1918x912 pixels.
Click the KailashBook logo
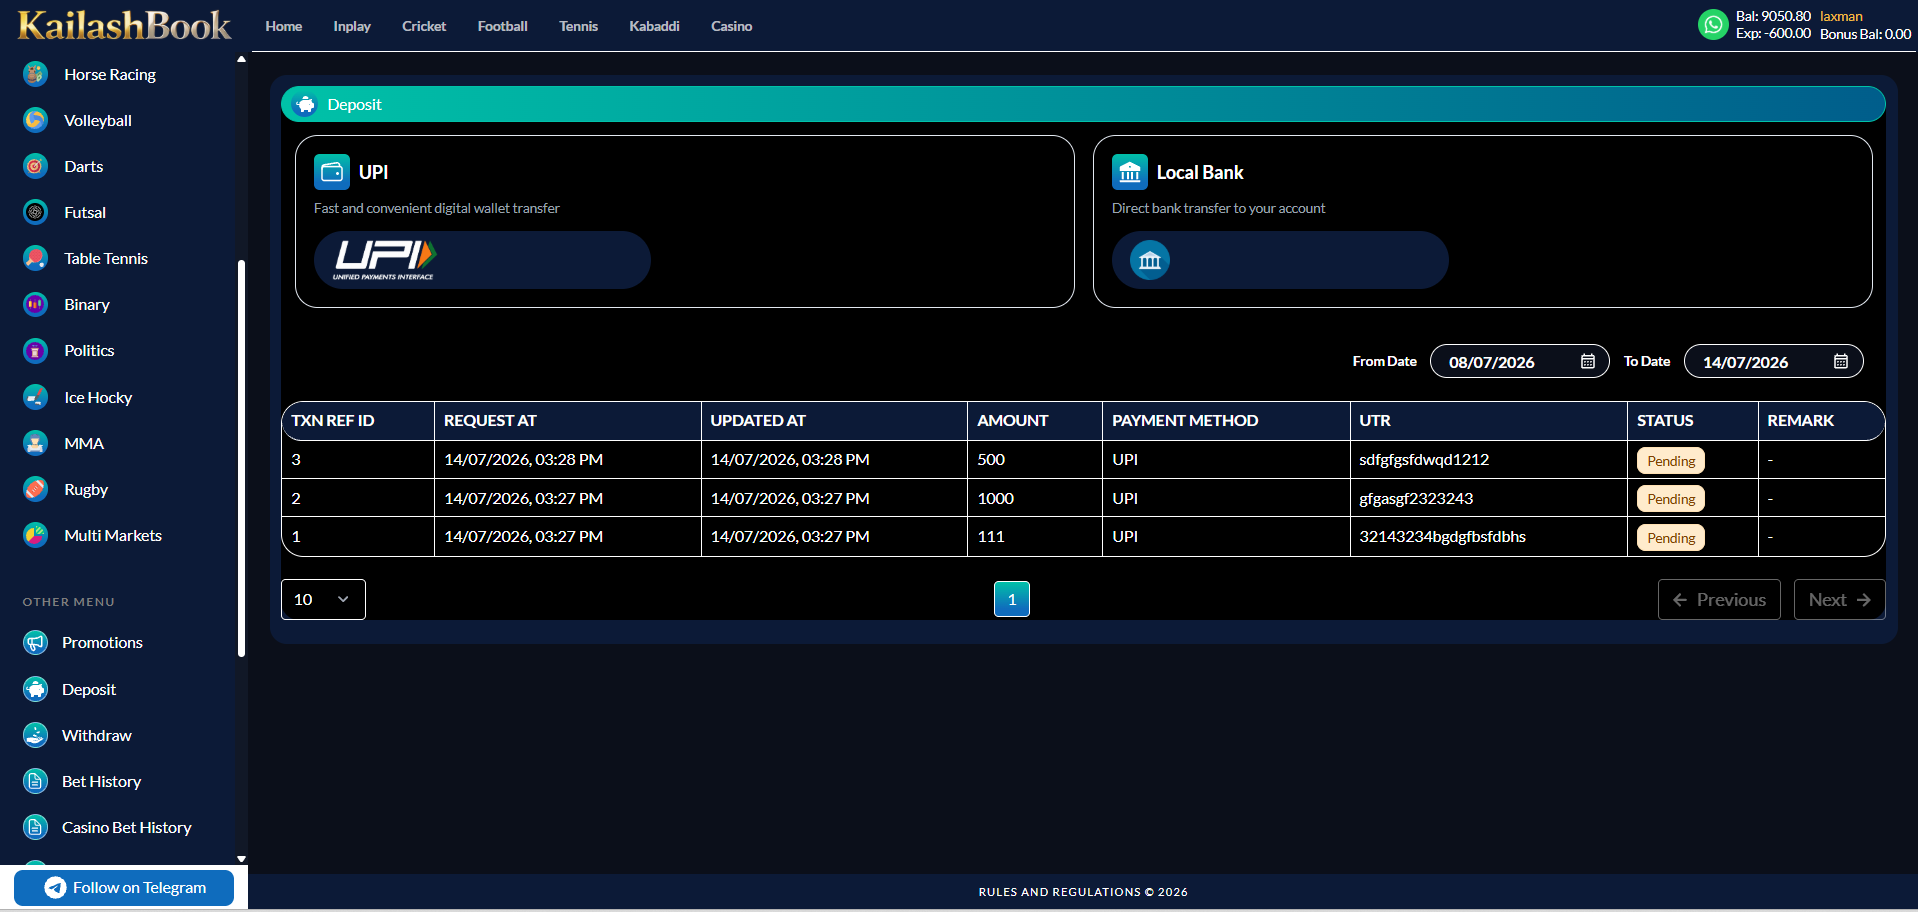124,26
